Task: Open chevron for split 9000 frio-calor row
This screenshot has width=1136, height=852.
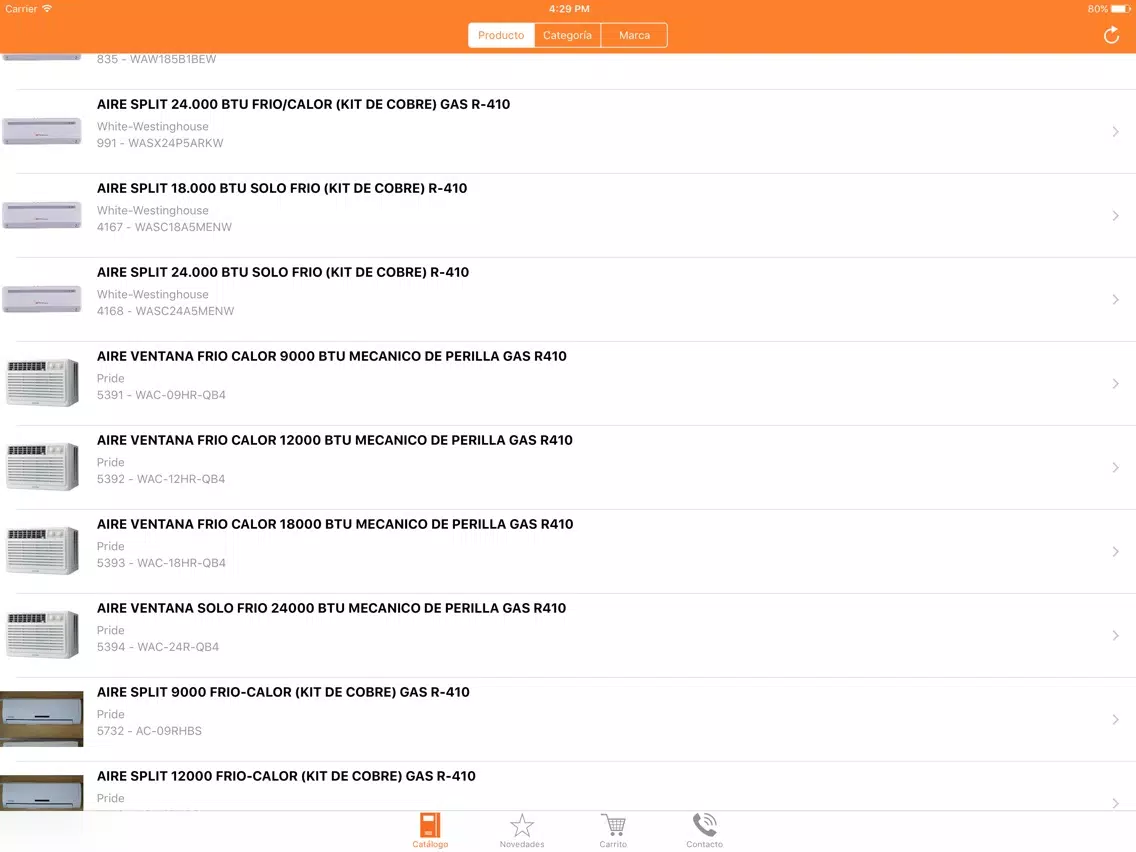Action: (1116, 719)
